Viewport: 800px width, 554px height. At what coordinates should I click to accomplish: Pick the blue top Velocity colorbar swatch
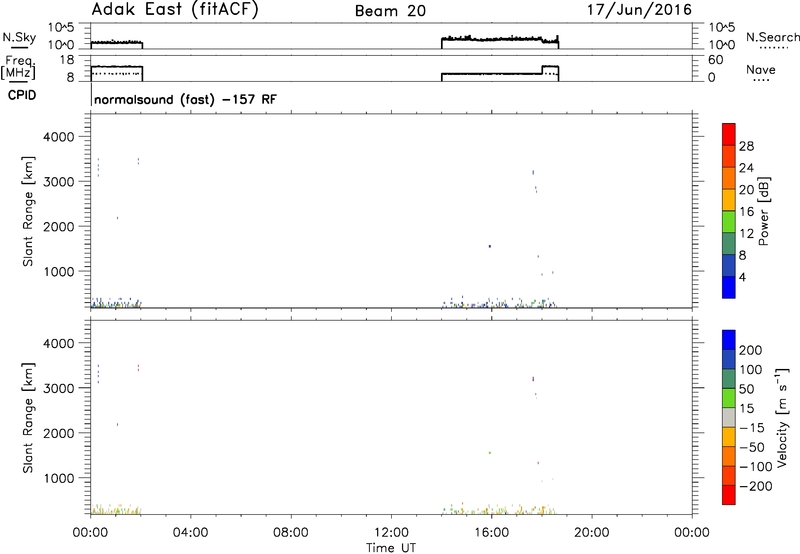pos(729,340)
